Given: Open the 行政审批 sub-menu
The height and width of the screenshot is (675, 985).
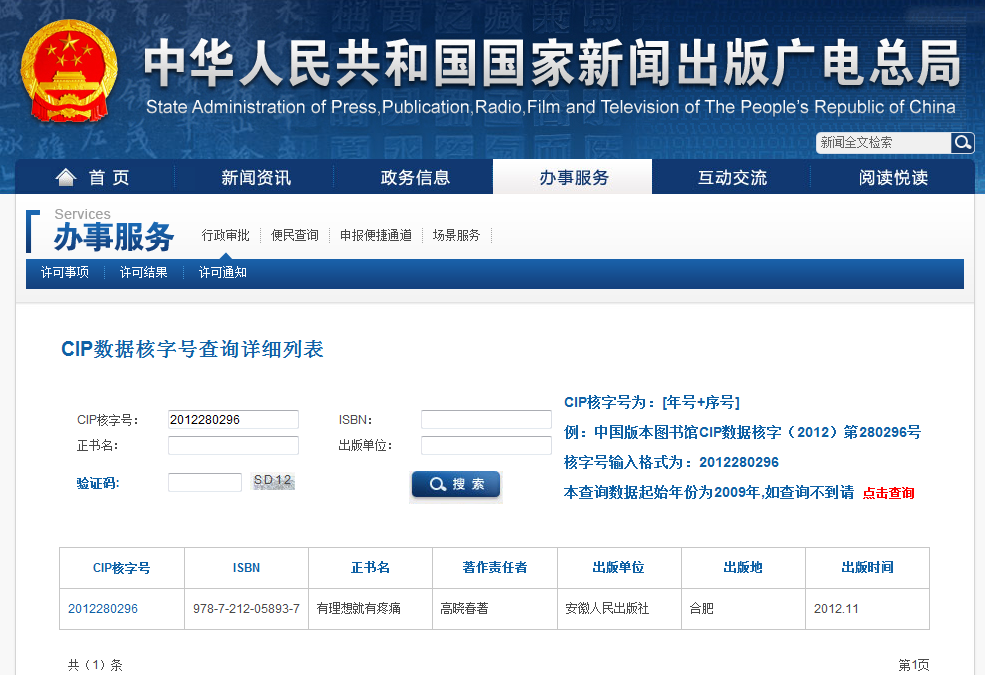Looking at the screenshot, I should [x=226, y=235].
